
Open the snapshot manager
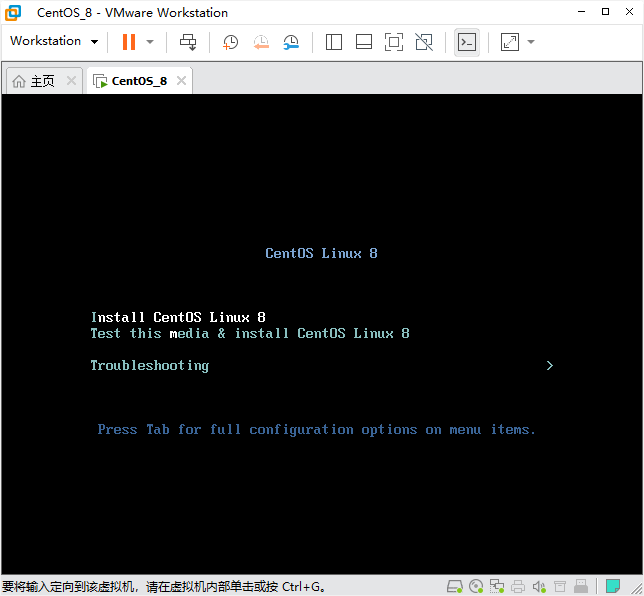tap(291, 42)
